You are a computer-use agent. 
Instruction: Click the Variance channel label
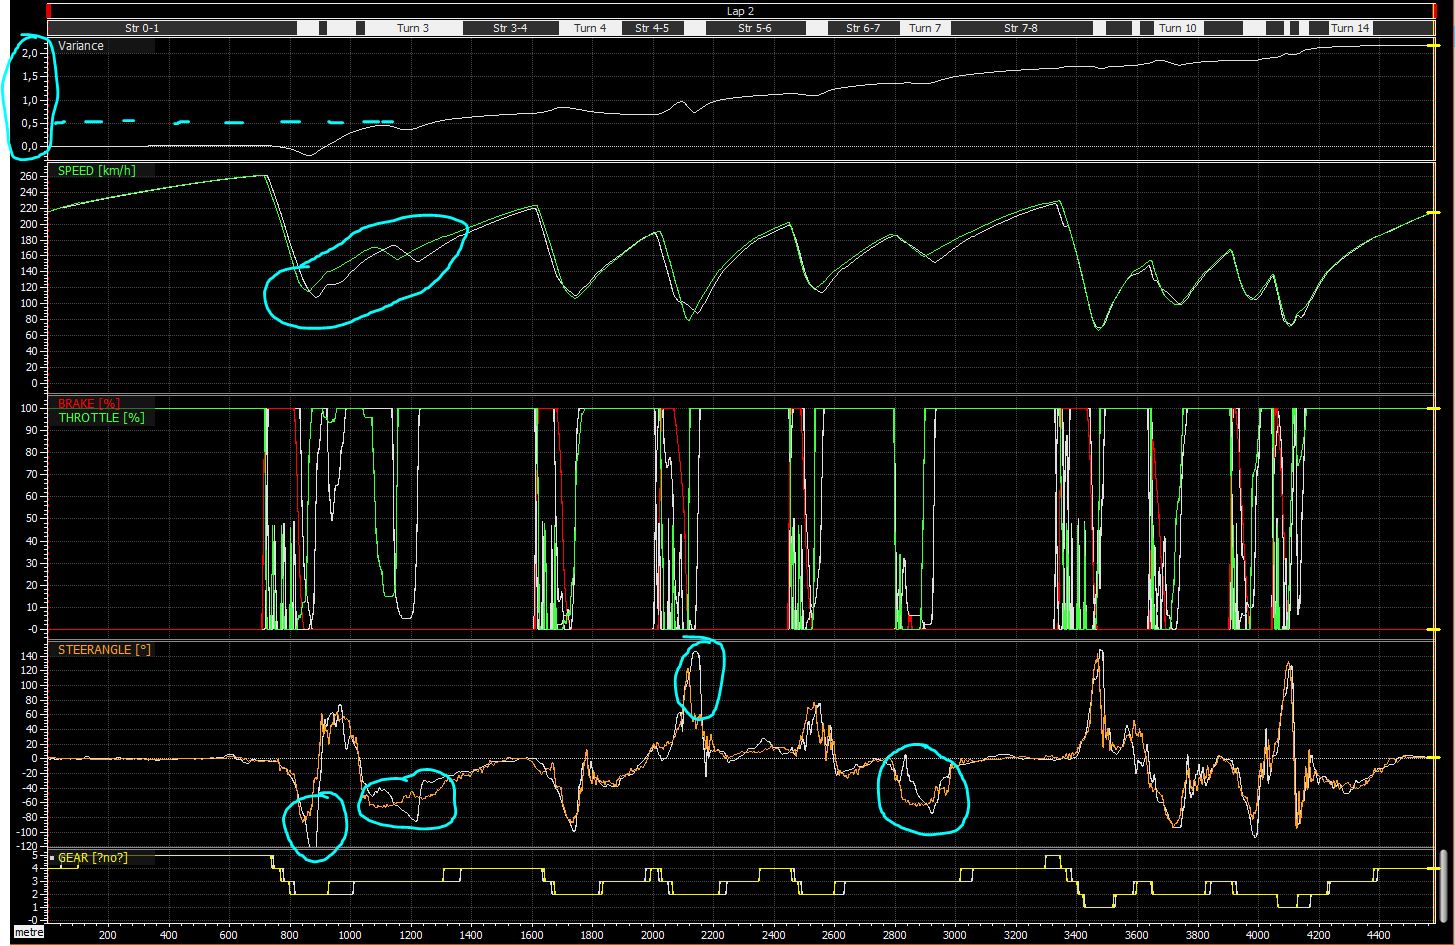81,46
